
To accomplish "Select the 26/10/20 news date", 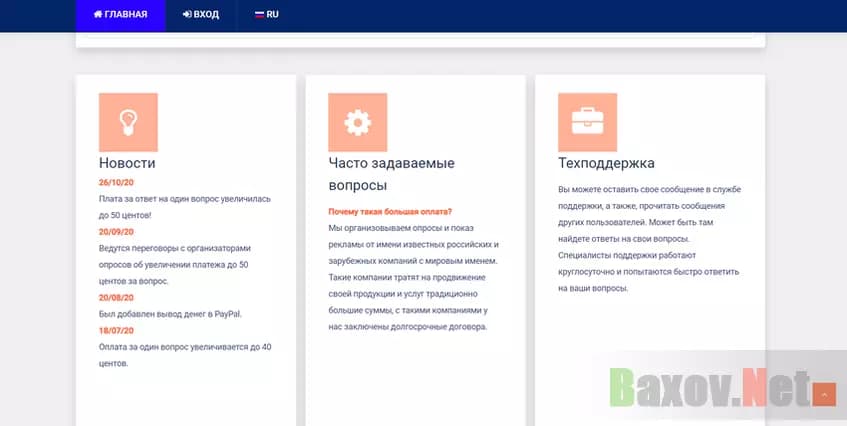I will pos(116,182).
